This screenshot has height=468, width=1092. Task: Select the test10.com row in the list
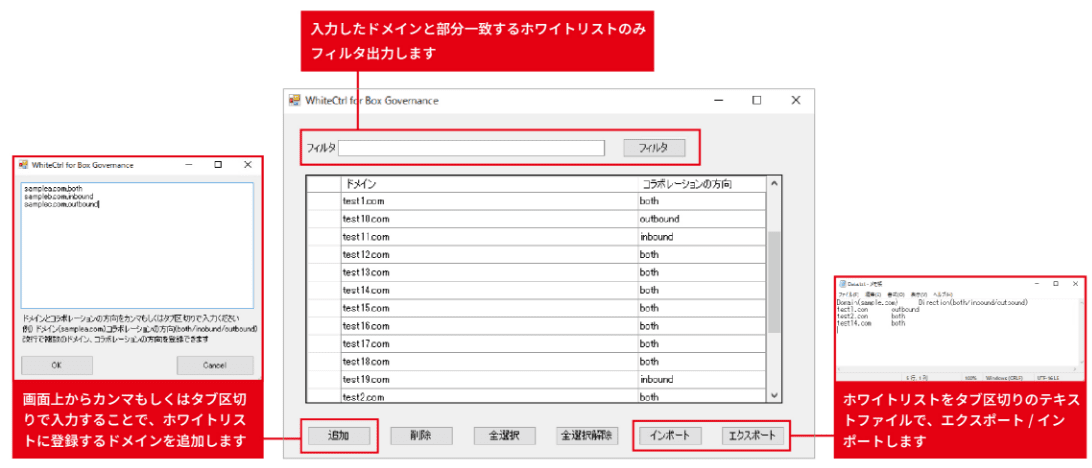coord(488,219)
